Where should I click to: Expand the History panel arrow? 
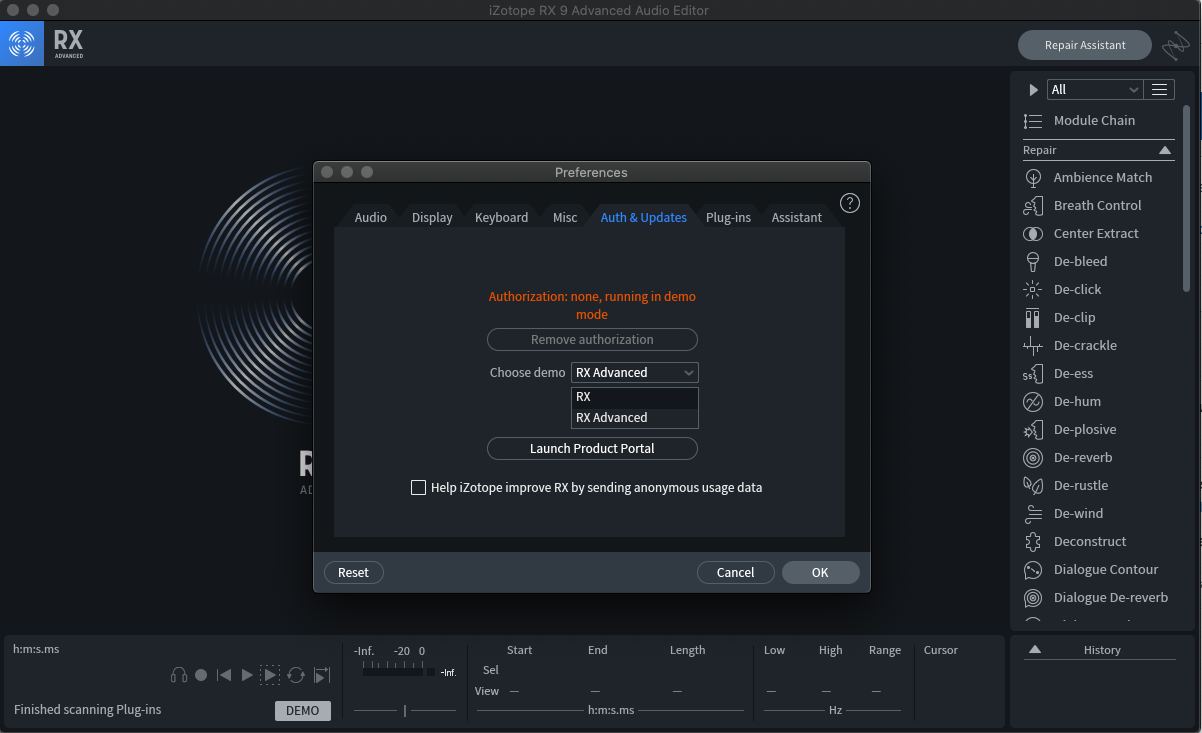[x=1035, y=650]
